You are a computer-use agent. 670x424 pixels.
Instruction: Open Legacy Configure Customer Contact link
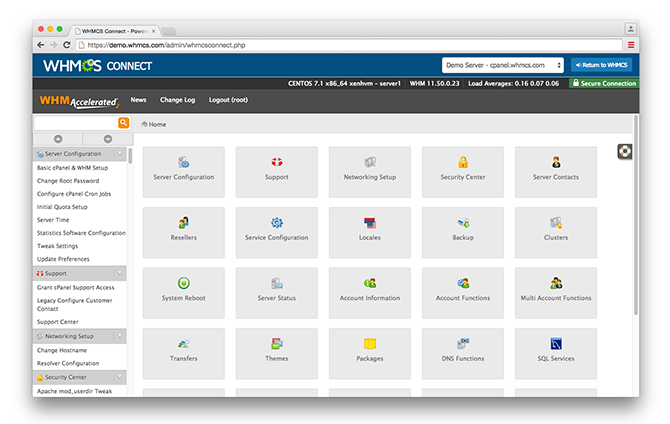(x=74, y=305)
